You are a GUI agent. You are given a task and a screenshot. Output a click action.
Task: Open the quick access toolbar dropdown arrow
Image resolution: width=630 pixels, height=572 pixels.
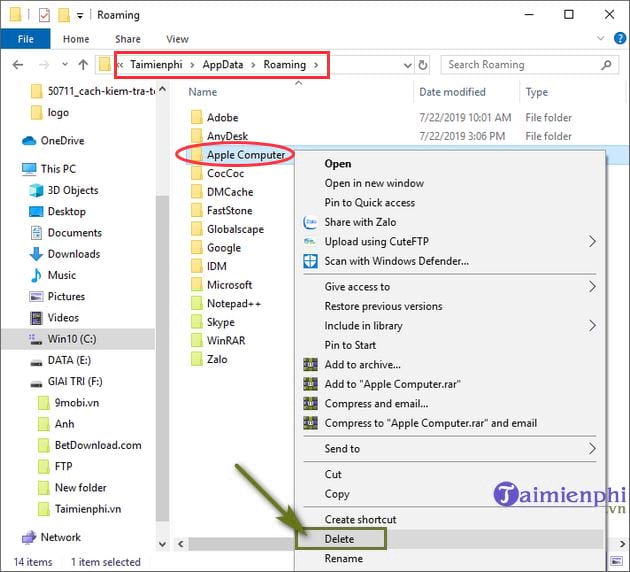80,16
